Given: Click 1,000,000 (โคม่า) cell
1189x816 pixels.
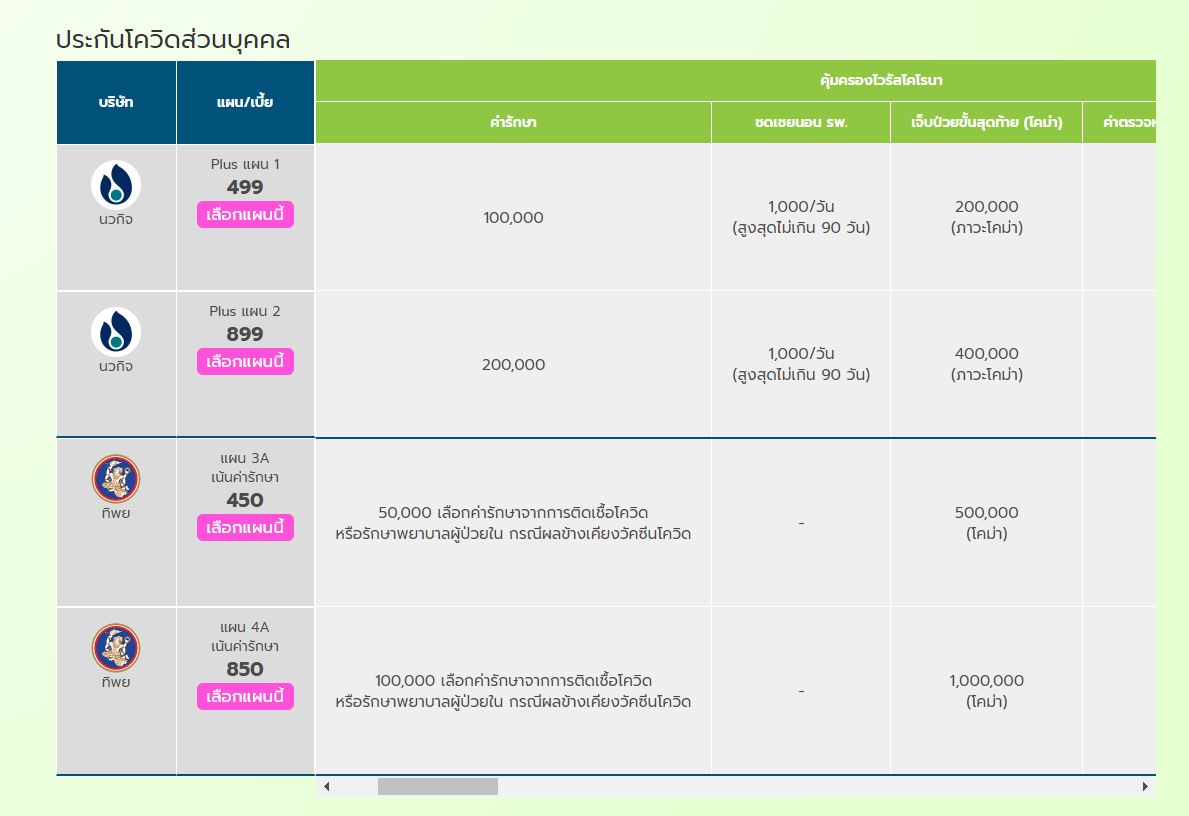Looking at the screenshot, I should pyautogui.click(x=987, y=691).
